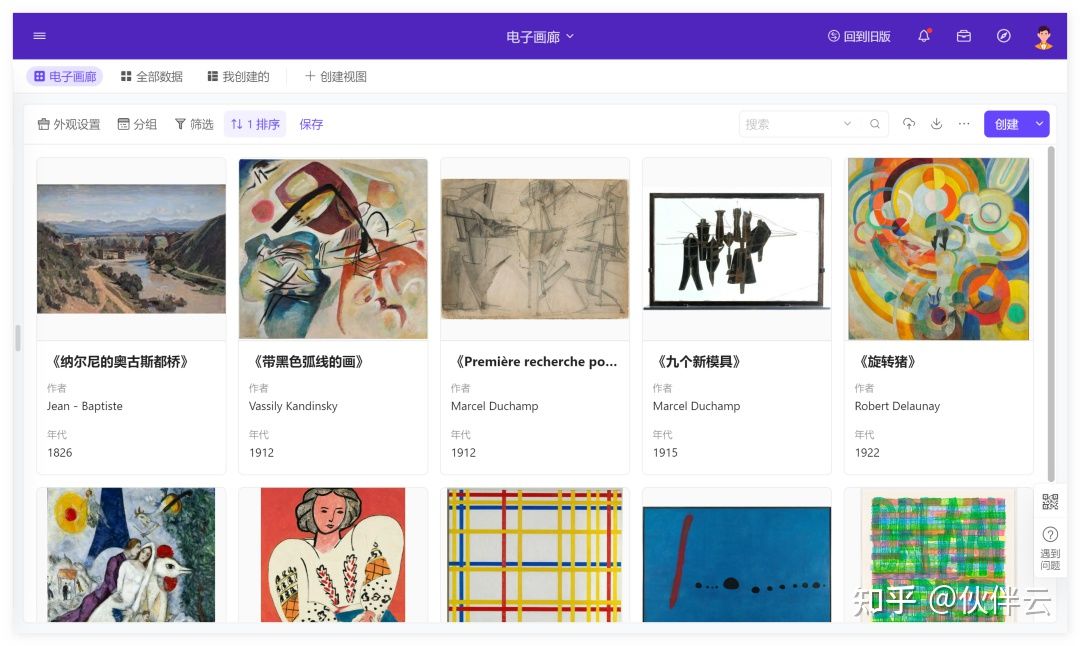The image size is (1080, 646).
Task: Open the hamburger menu in purple header
Action: coord(39,36)
